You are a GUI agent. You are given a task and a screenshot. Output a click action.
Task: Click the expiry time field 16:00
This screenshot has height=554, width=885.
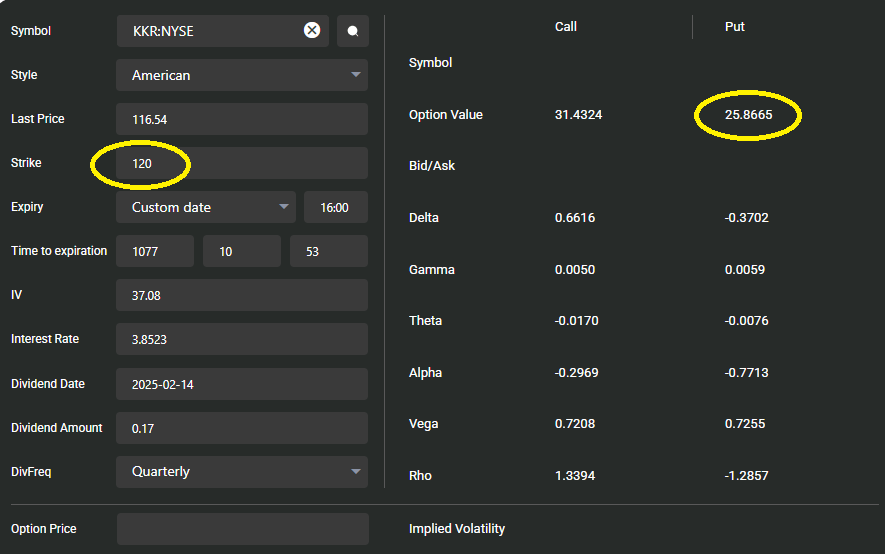(x=335, y=207)
